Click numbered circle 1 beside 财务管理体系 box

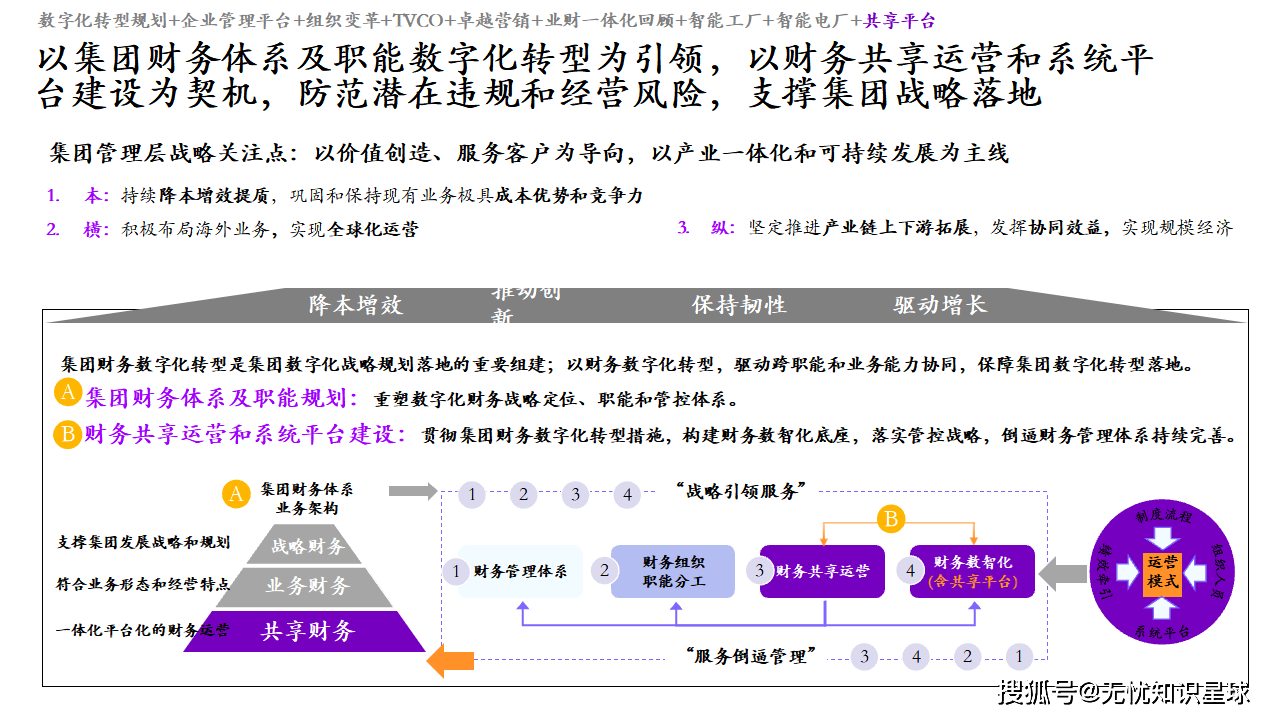(x=456, y=572)
